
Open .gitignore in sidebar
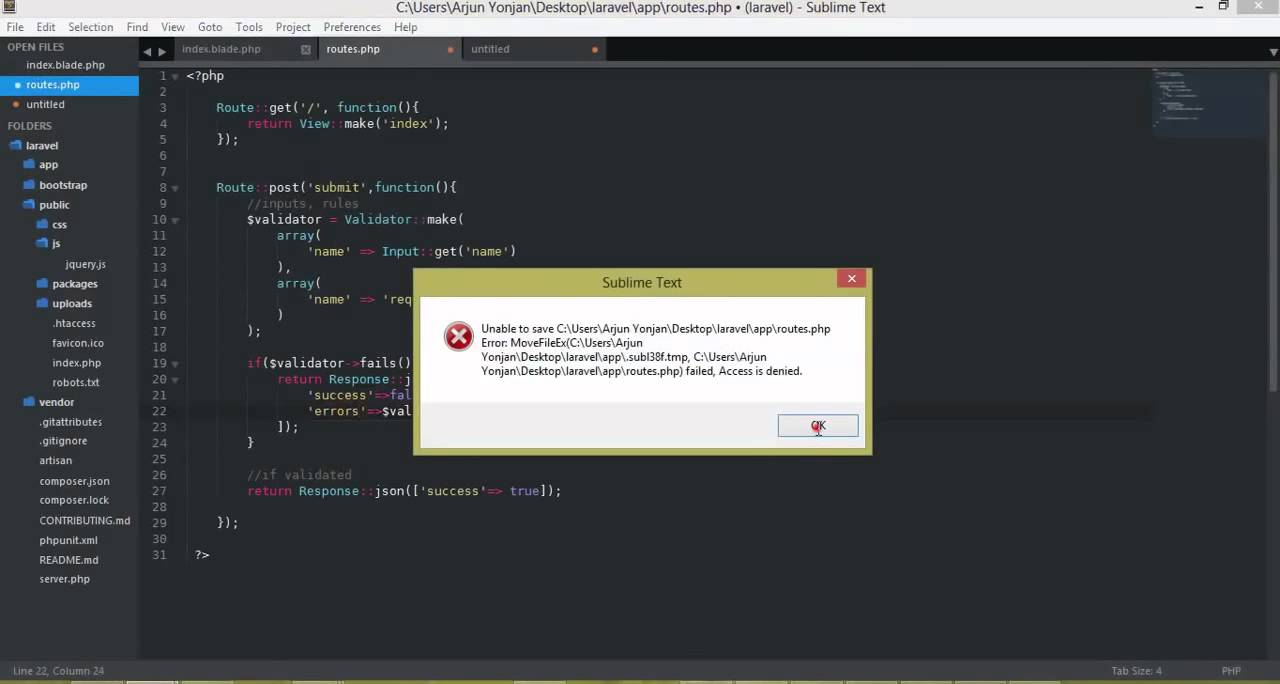(x=63, y=441)
